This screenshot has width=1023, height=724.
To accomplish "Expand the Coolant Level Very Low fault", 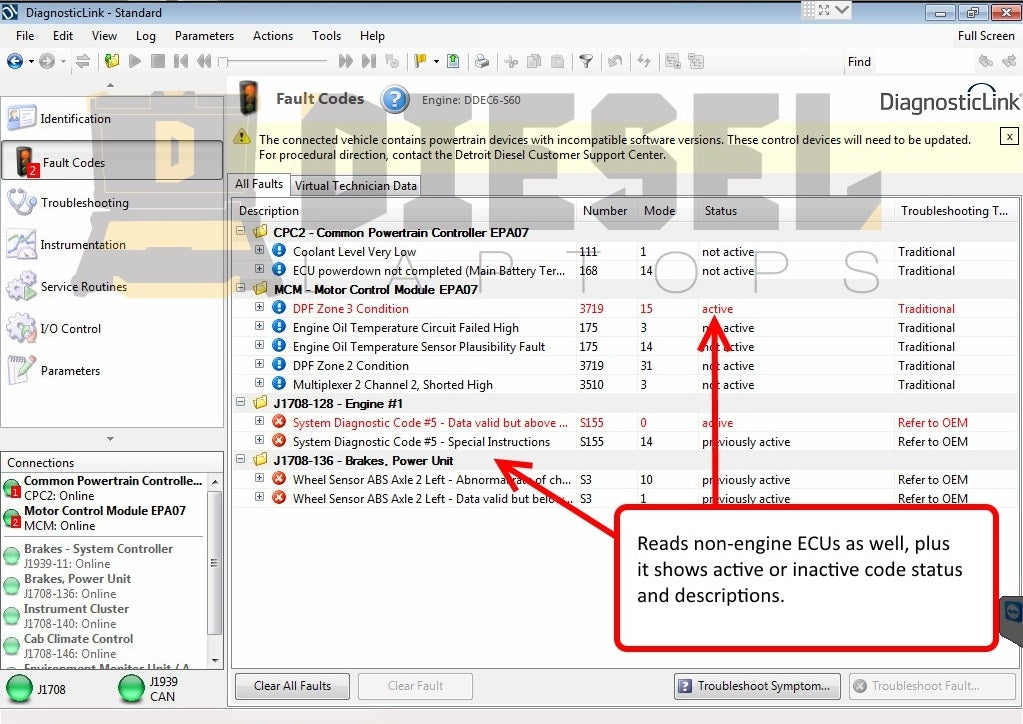I will point(259,250).
